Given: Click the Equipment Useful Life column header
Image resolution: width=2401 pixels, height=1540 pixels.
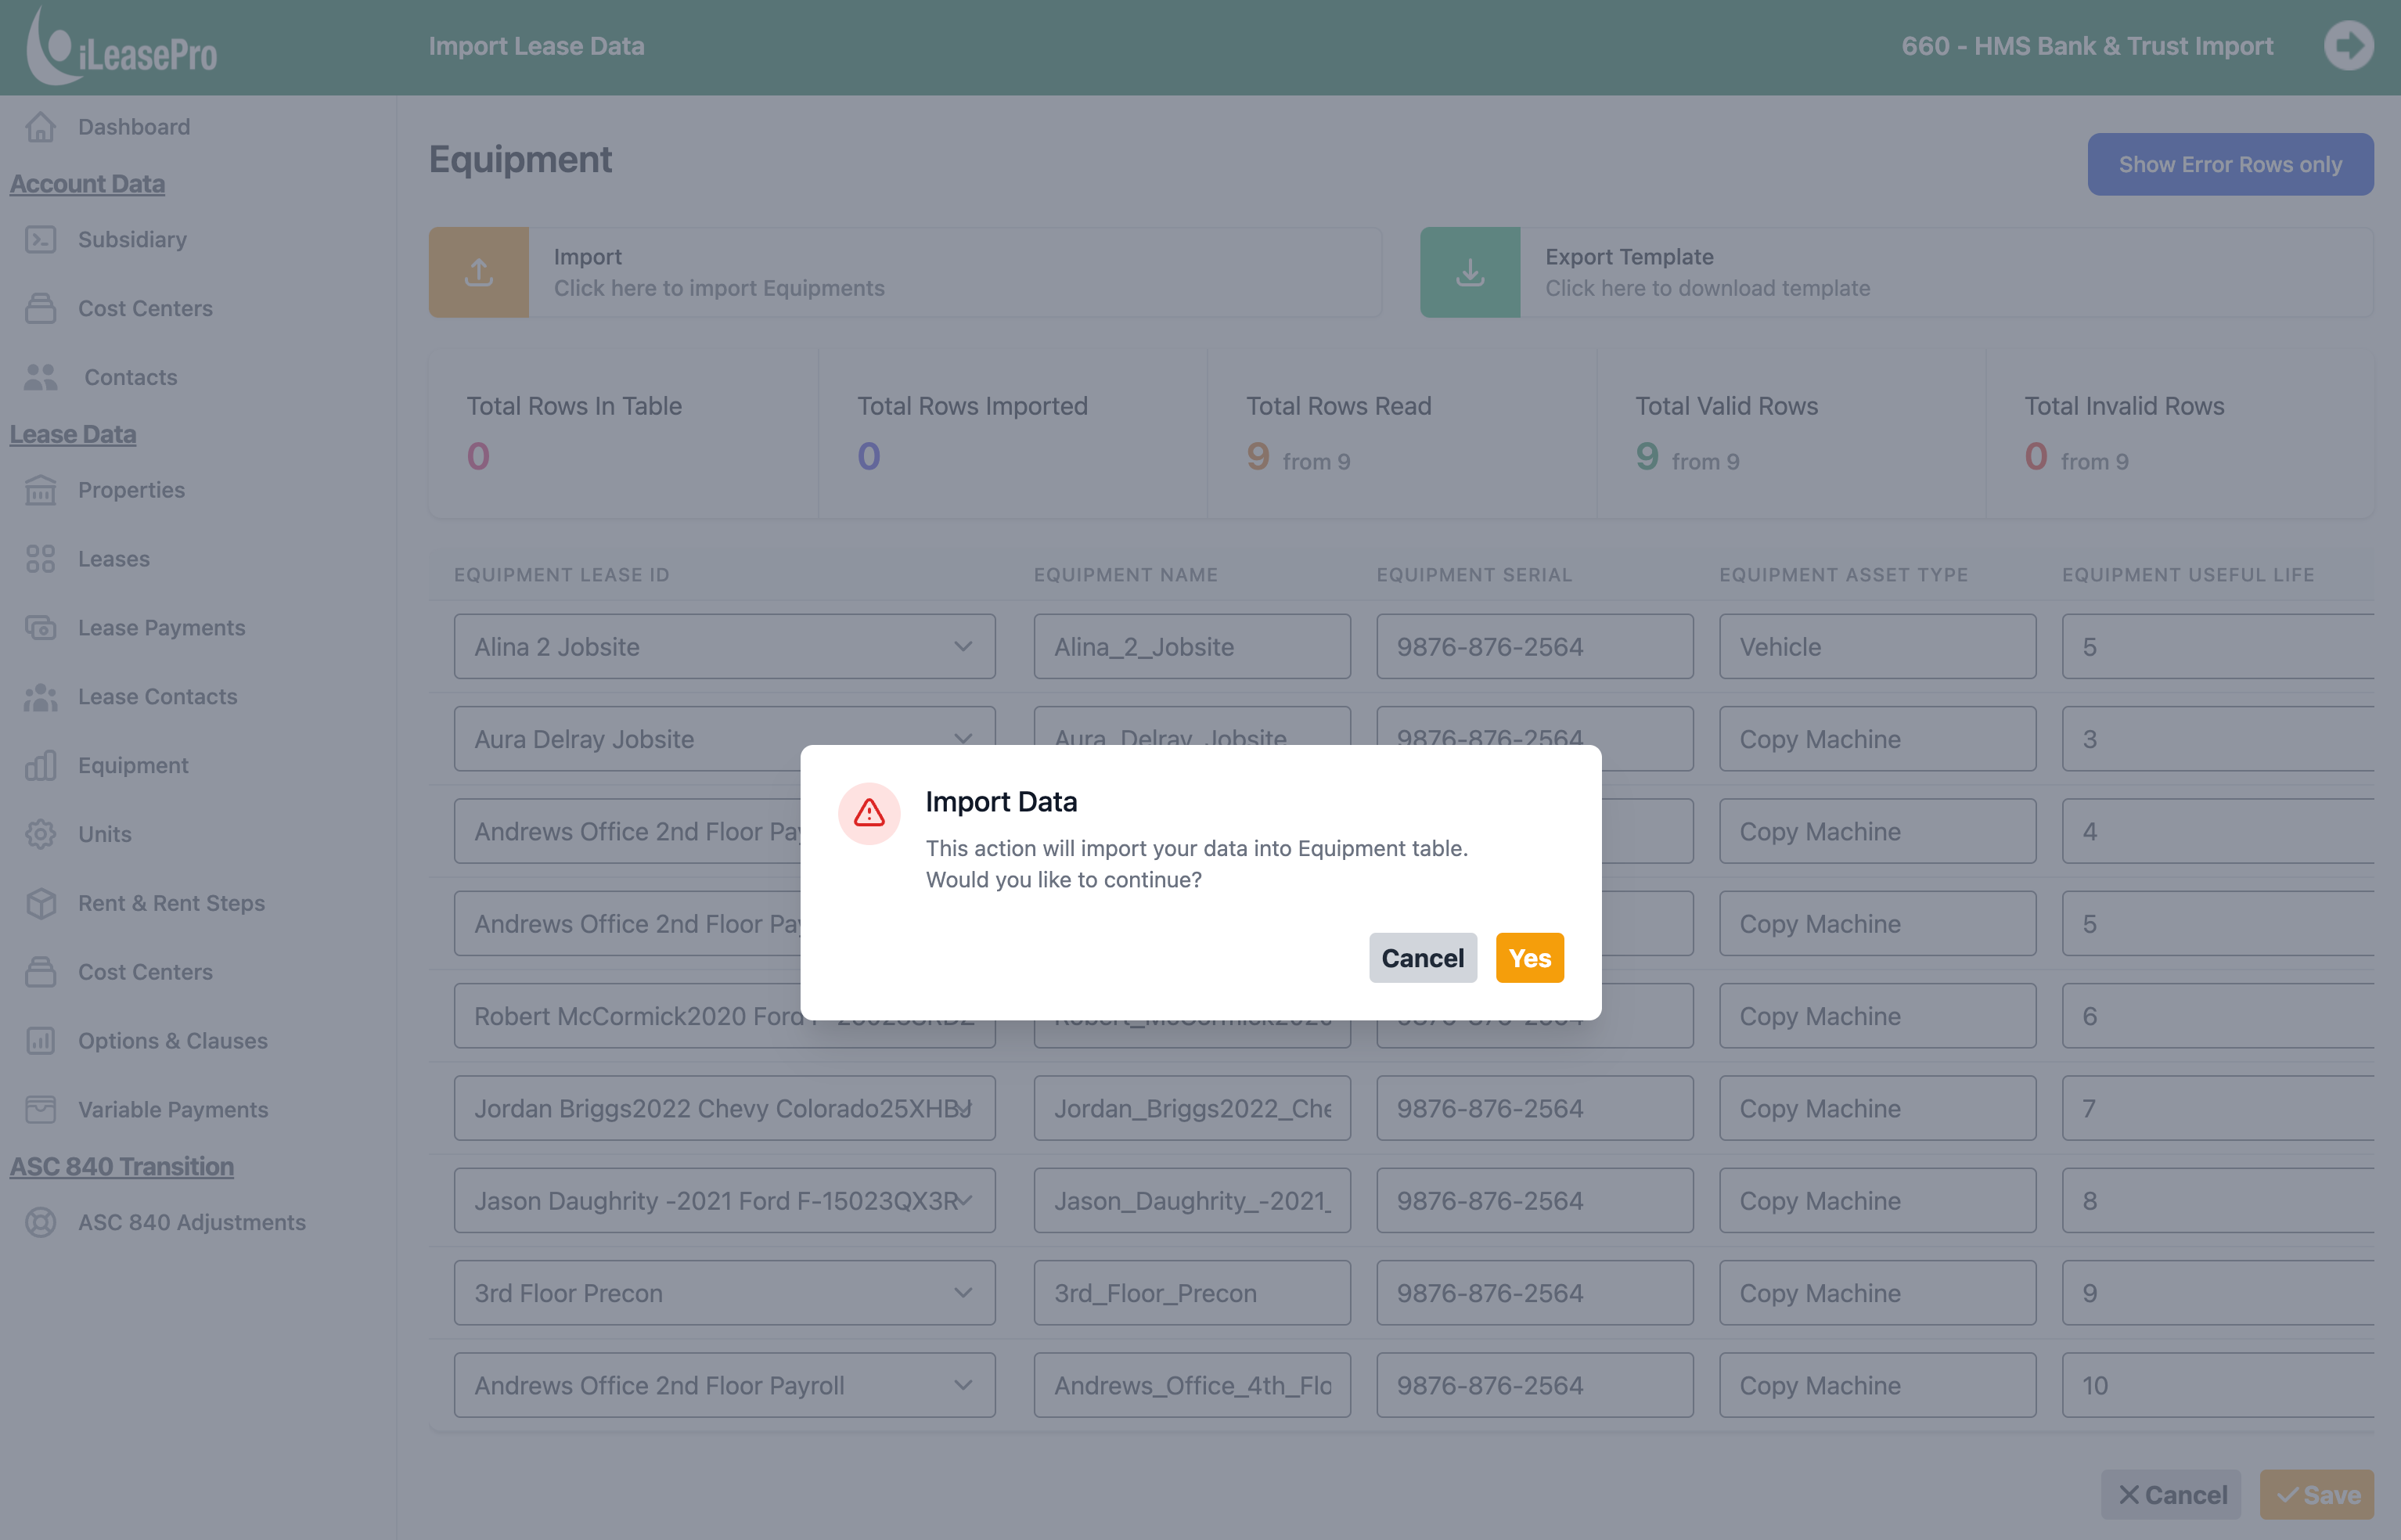Looking at the screenshot, I should 2188,575.
